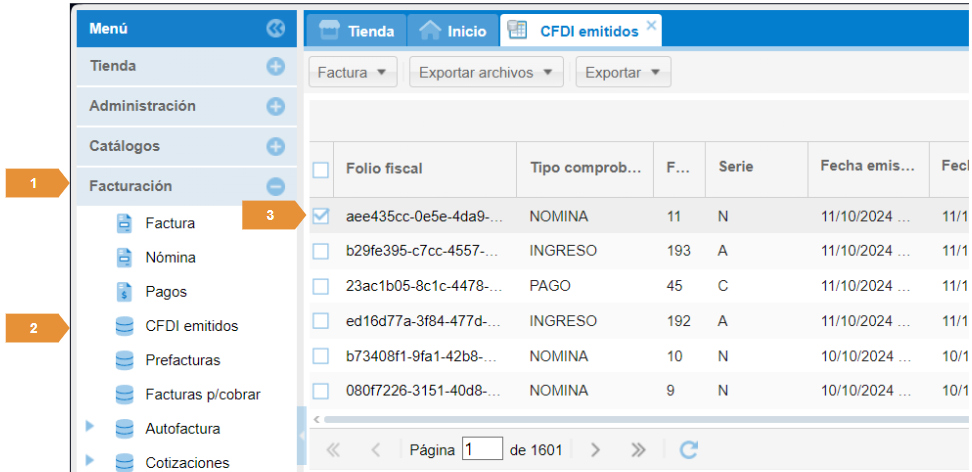Open Pagos item in sidebar

[165, 292]
